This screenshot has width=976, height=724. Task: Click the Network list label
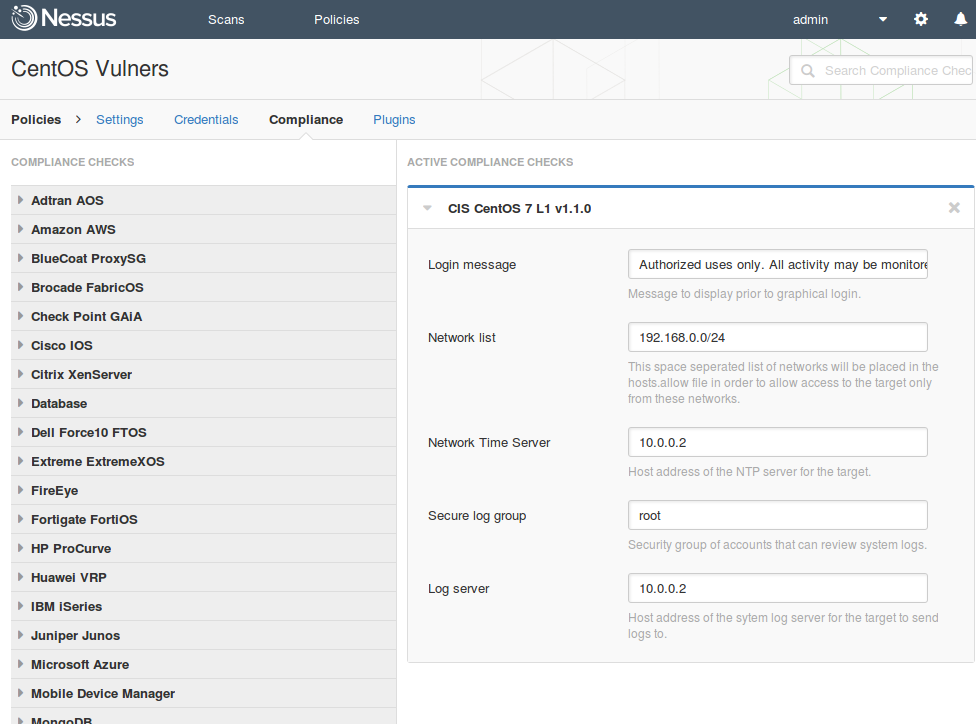[x=462, y=337]
